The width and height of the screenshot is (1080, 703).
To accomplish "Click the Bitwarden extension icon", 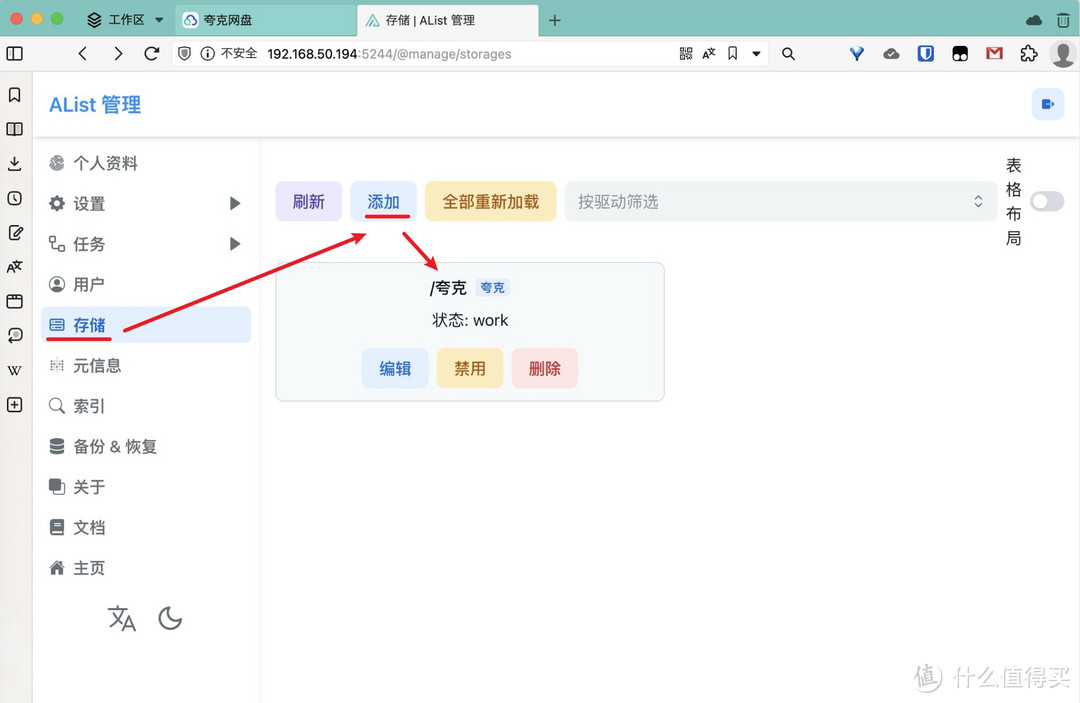I will click(x=926, y=54).
